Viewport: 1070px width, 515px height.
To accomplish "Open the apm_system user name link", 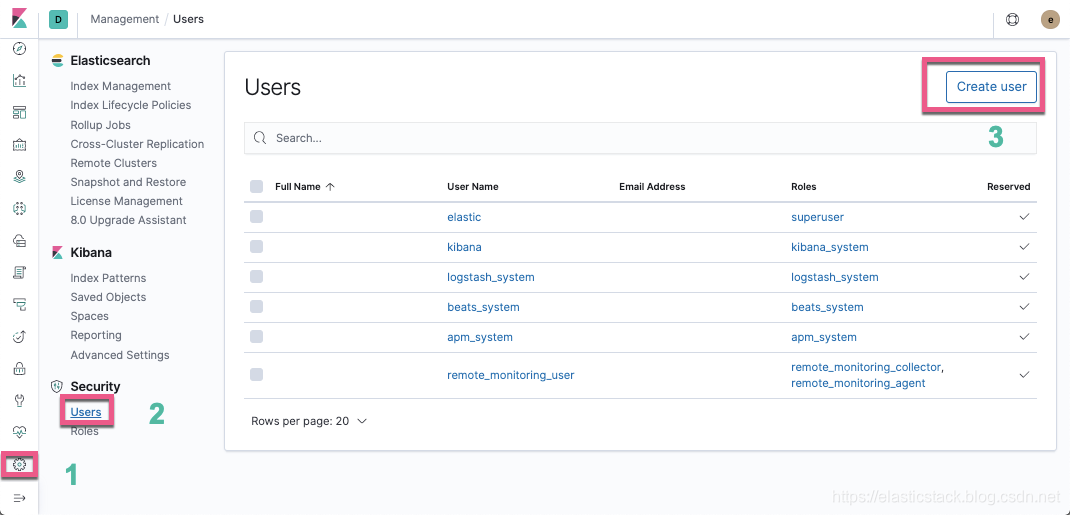I will click(x=480, y=337).
